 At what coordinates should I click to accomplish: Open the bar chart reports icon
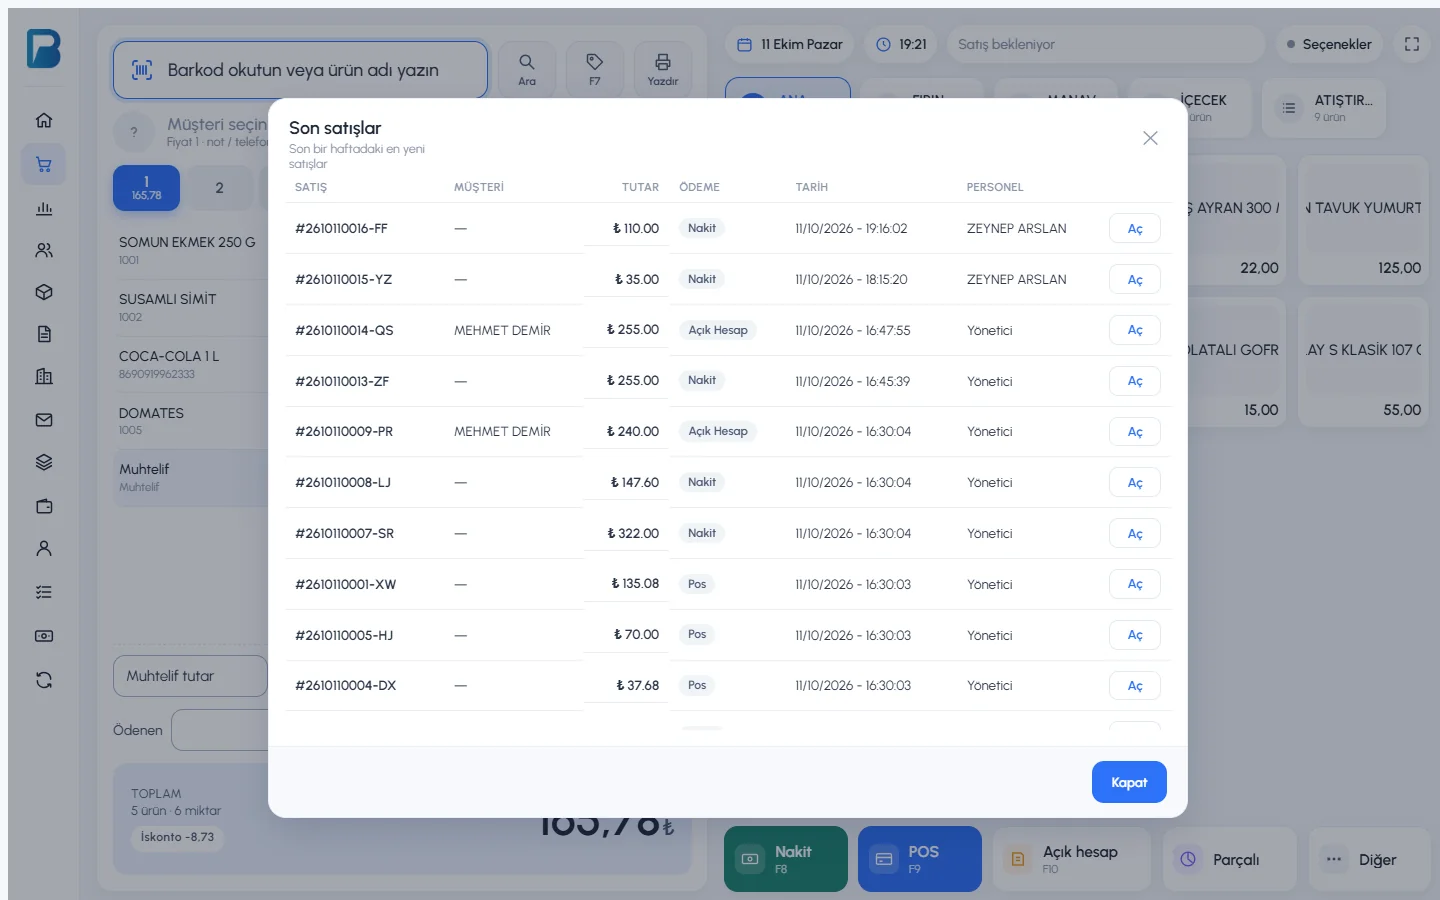tap(44, 208)
